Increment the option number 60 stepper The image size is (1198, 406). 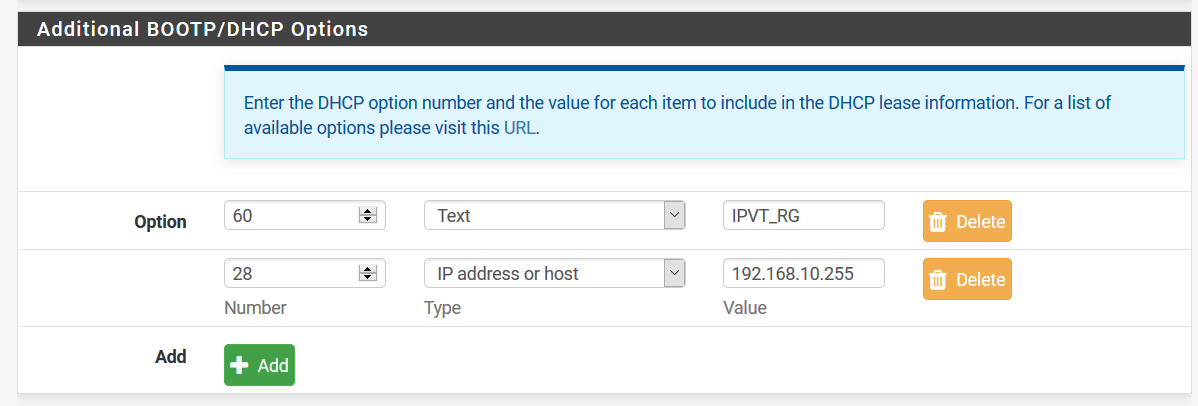[x=367, y=211]
